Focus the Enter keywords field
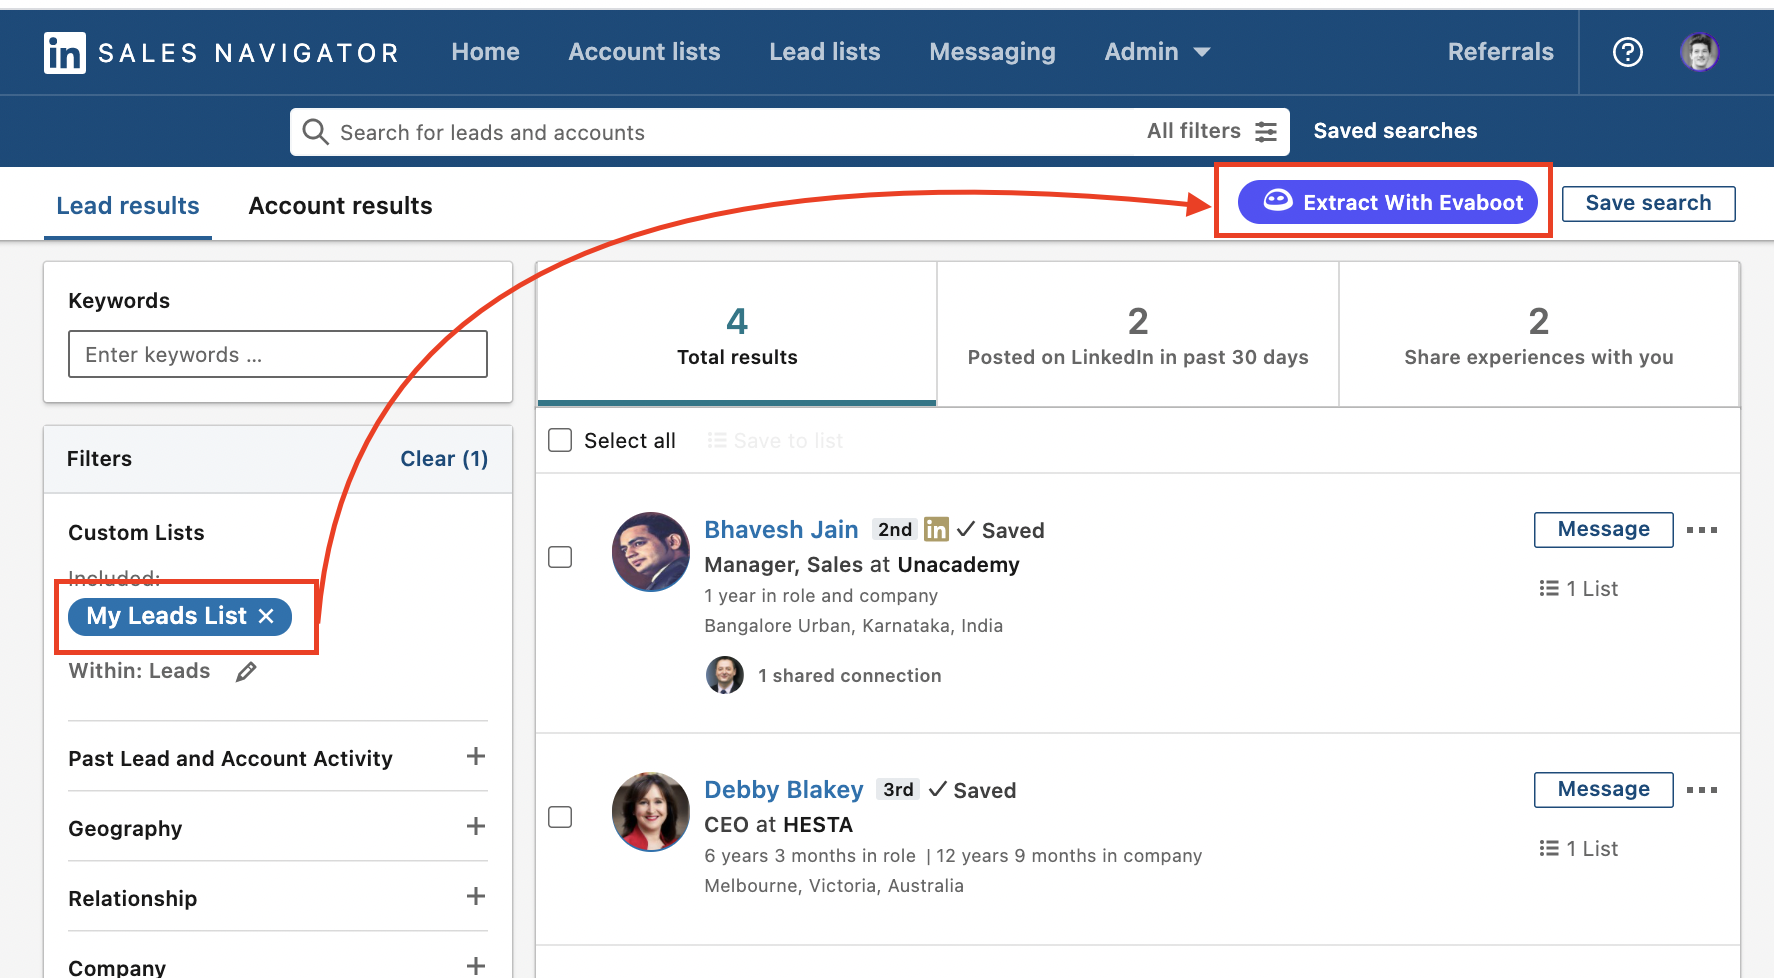The width and height of the screenshot is (1774, 978). 278,354
